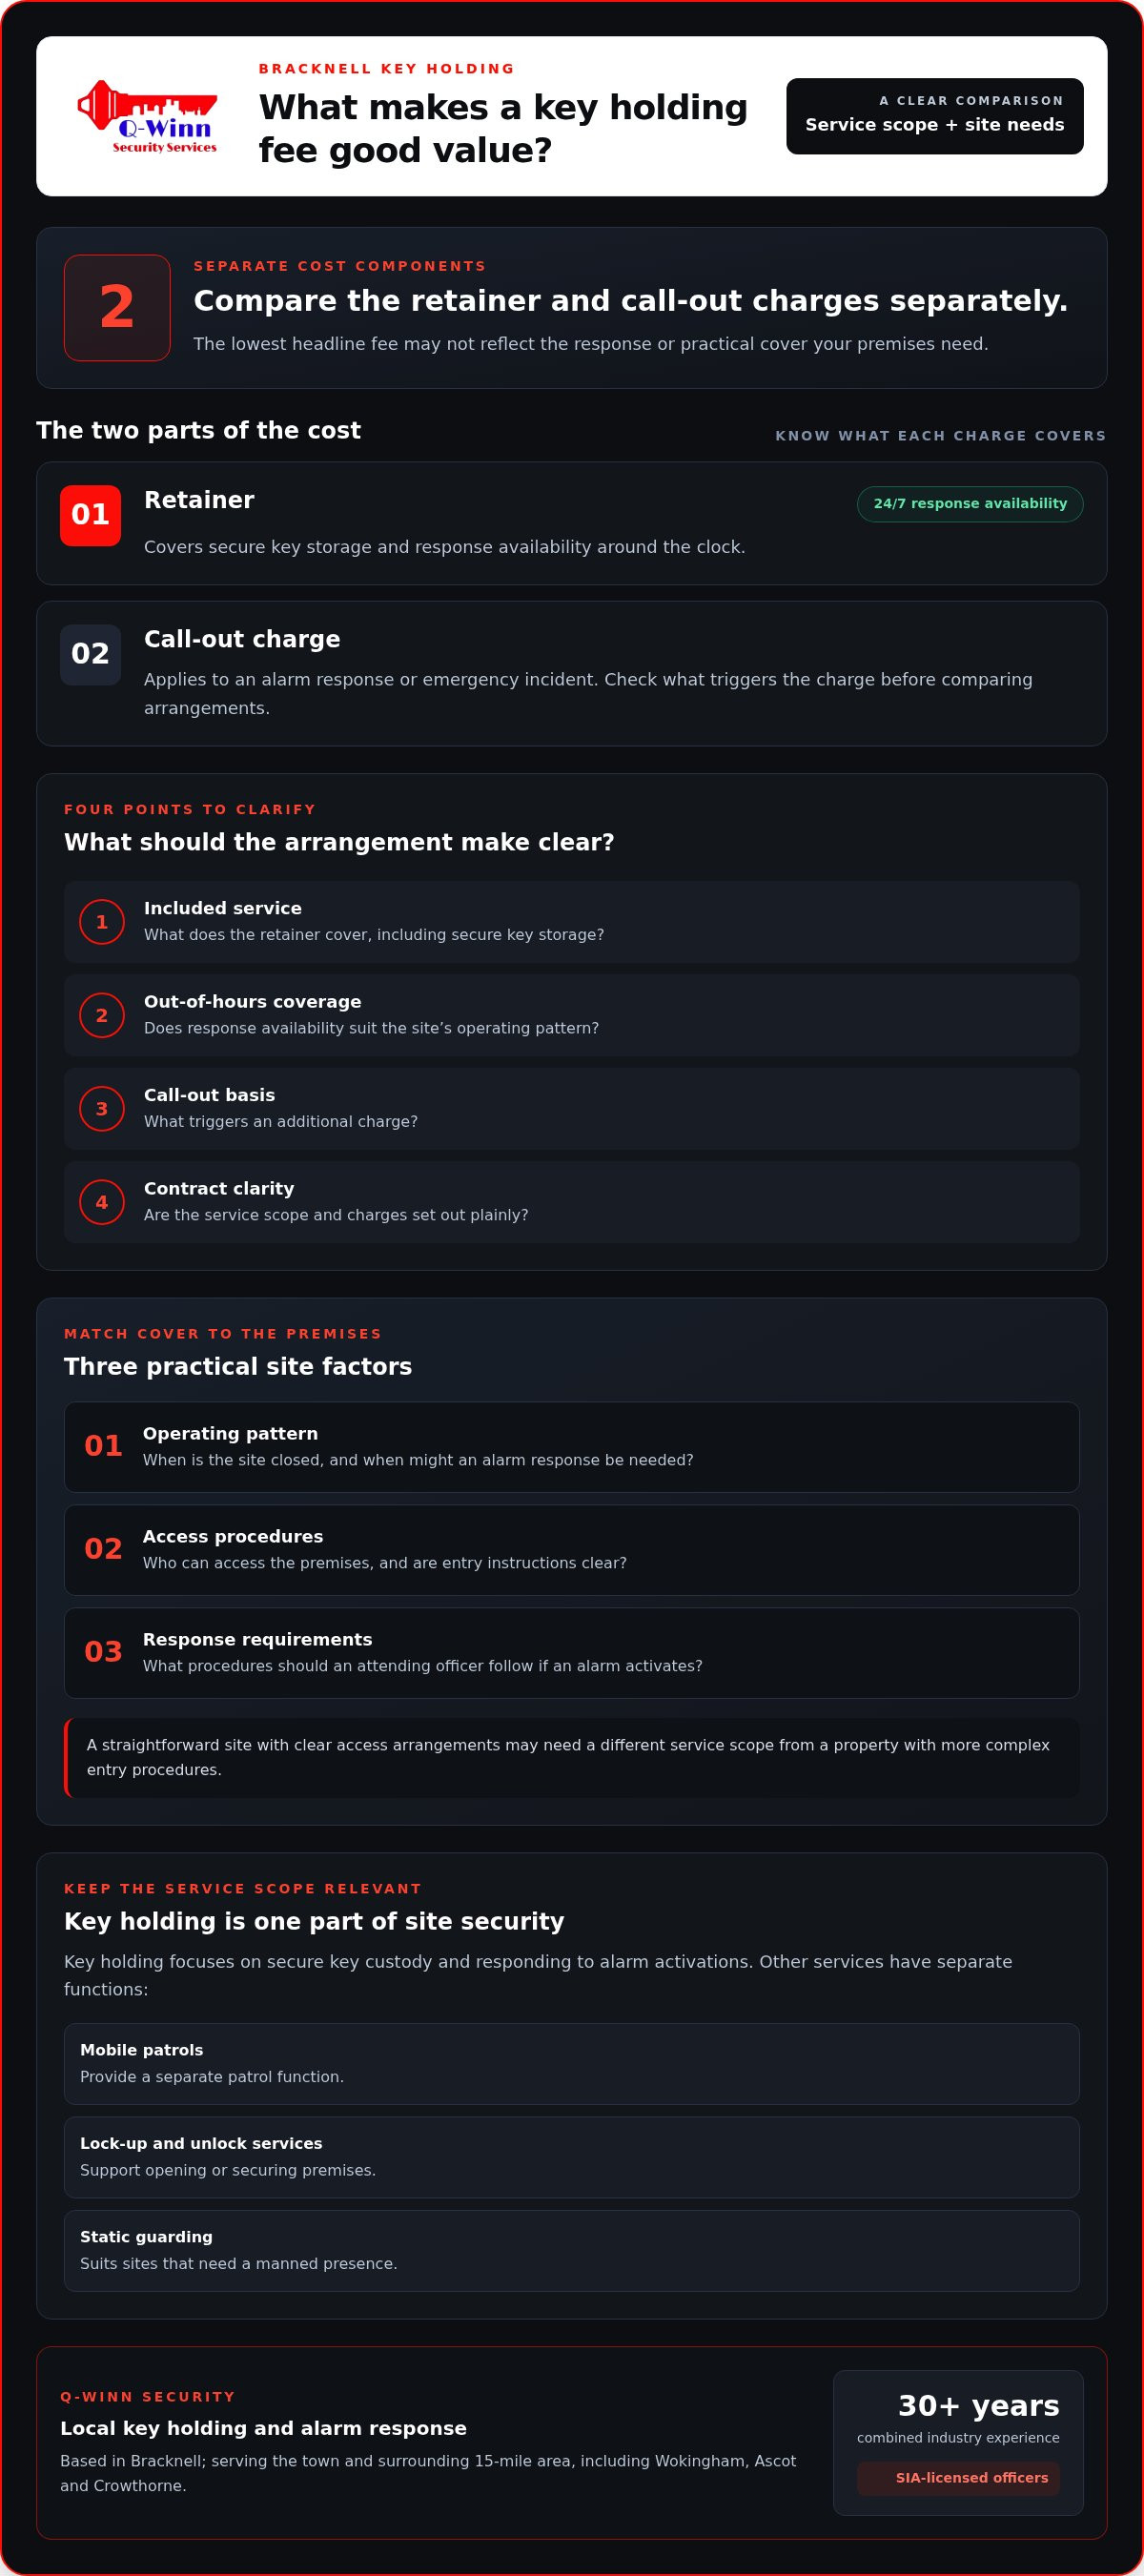Click the 24/7 response availability pill
1144x2576 pixels.
pyautogui.click(x=970, y=504)
